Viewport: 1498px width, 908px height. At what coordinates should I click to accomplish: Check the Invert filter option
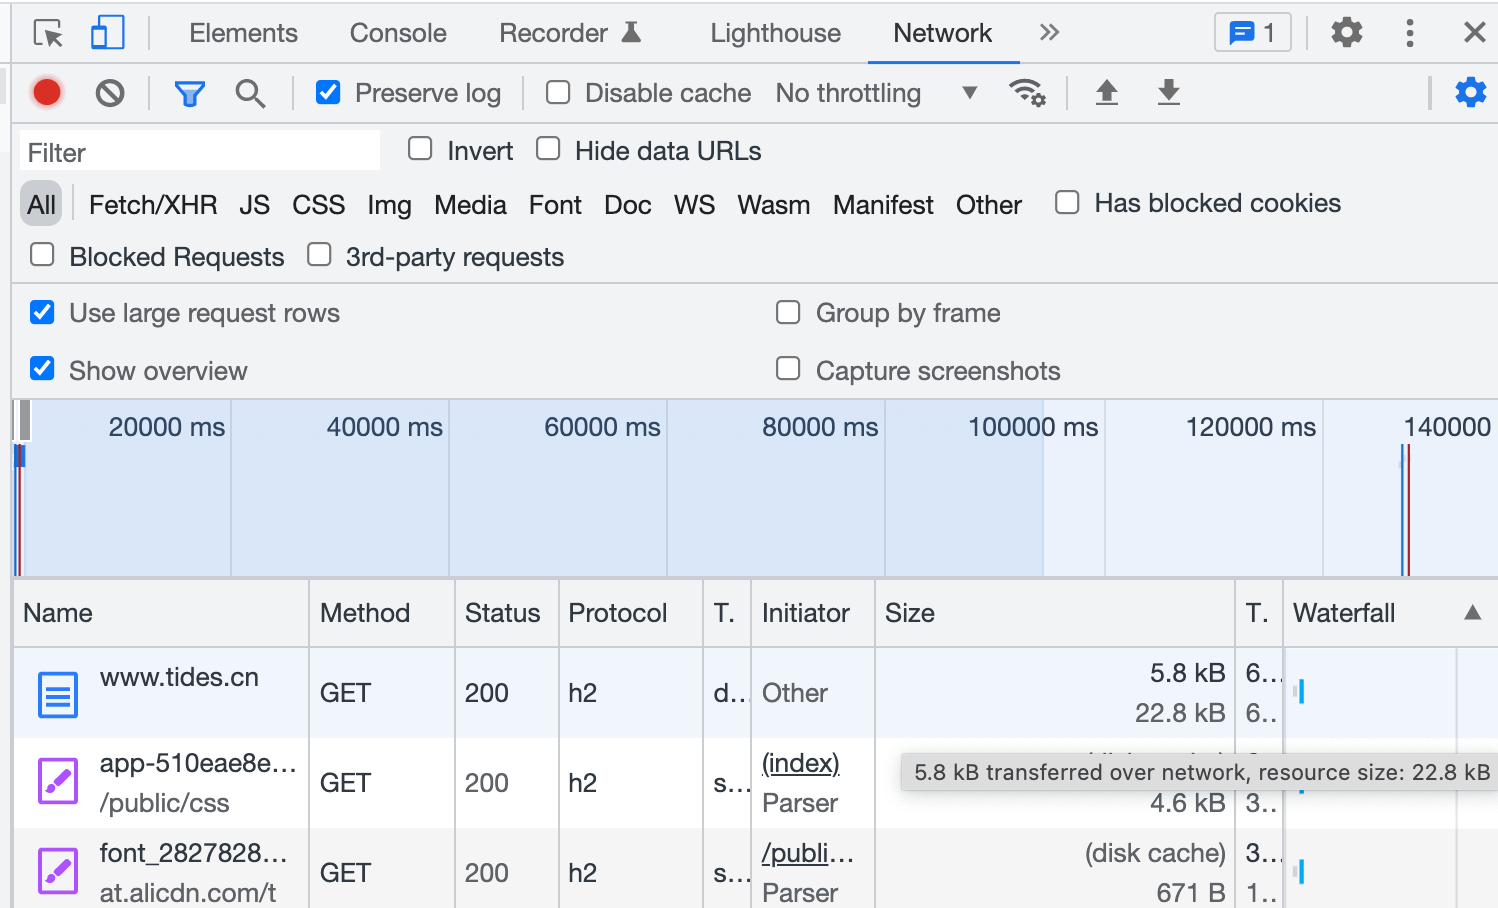[x=420, y=150]
